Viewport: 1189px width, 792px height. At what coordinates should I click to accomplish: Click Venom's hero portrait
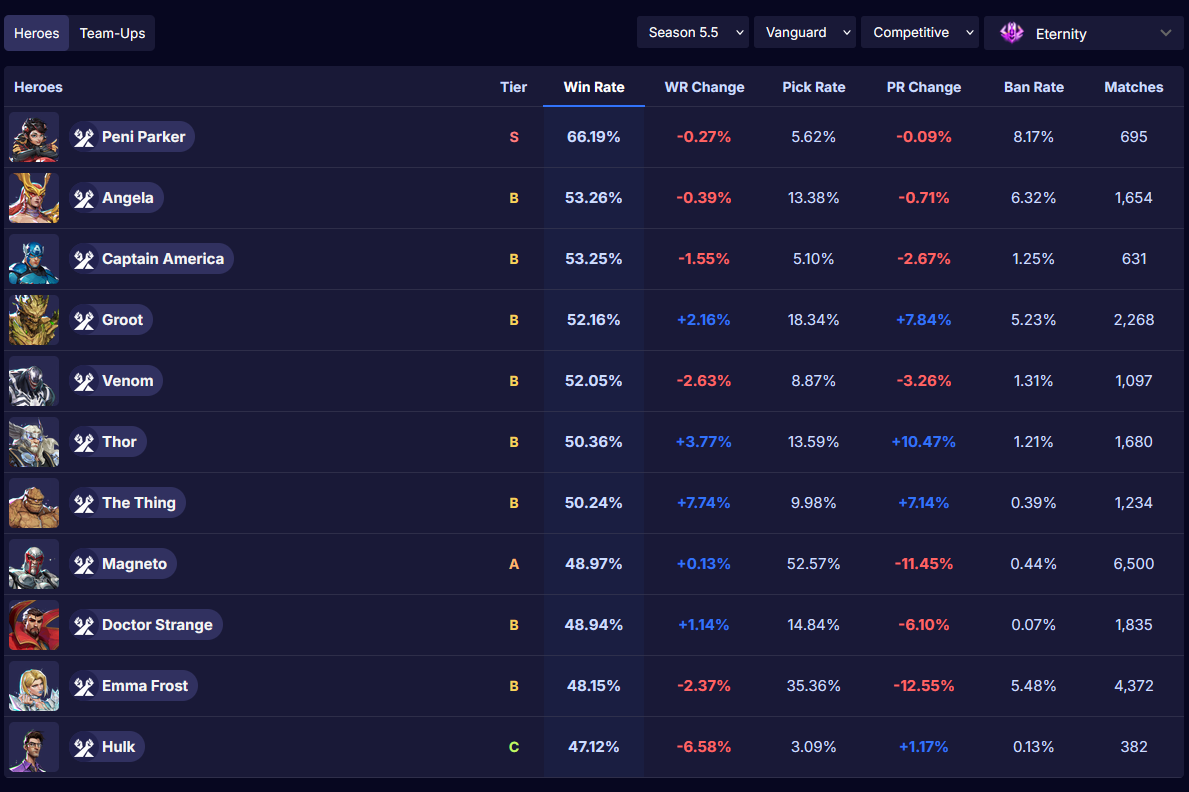33,381
